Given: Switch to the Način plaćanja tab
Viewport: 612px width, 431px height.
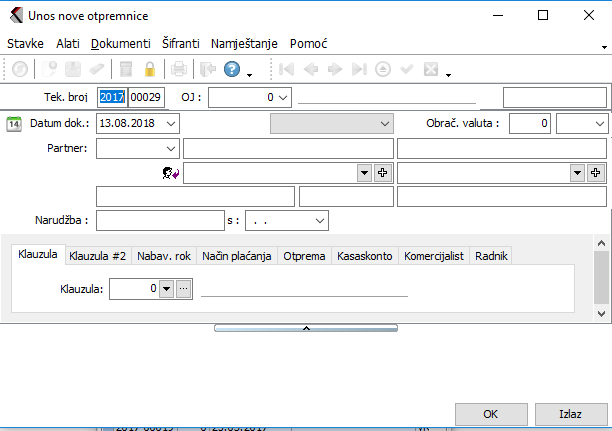Looking at the screenshot, I should tap(237, 256).
